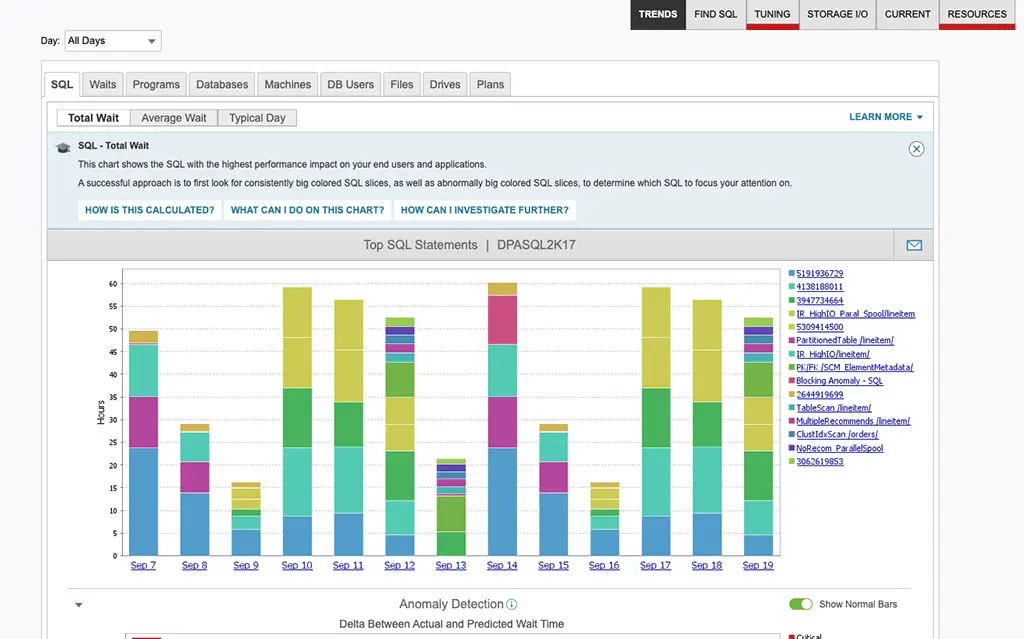Click HOW CAN I INVESTIGATE FURTHER?
The height and width of the screenshot is (639, 1024).
[484, 210]
